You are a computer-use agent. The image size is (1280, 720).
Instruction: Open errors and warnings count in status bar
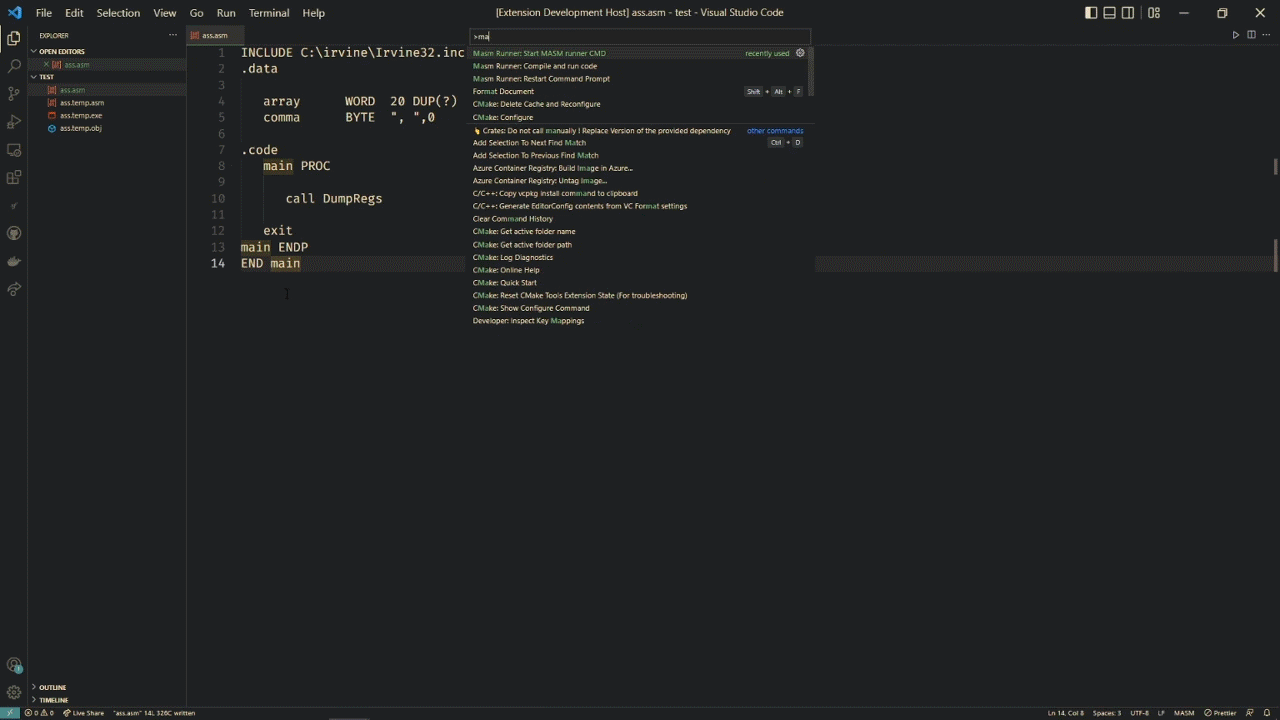pyautogui.click(x=39, y=713)
